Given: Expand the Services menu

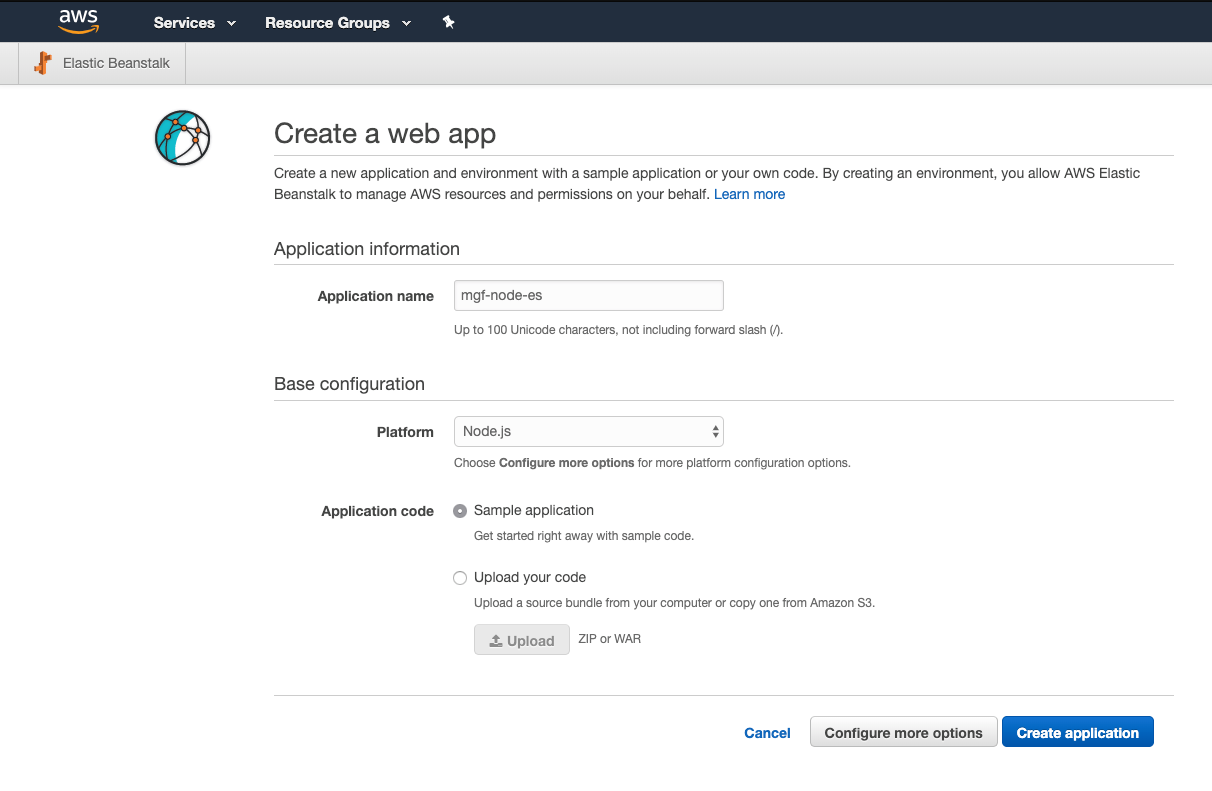Looking at the screenshot, I should tap(195, 23).
